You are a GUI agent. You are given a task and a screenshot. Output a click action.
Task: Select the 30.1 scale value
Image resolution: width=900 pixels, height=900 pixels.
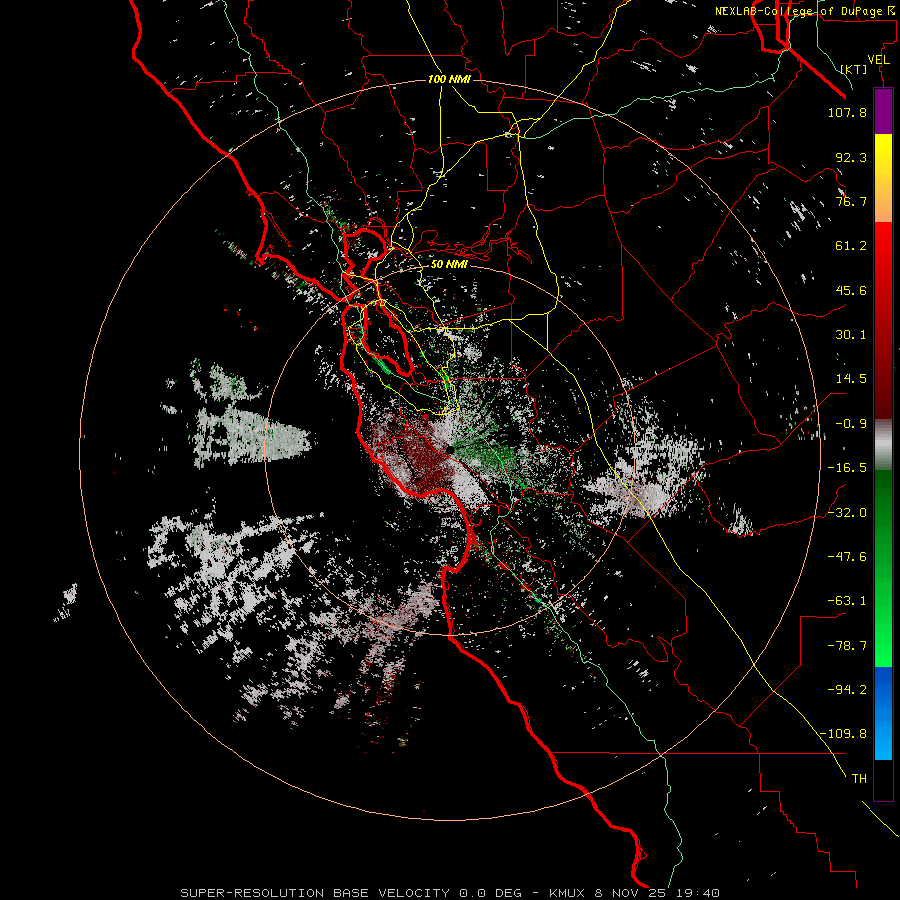pyautogui.click(x=851, y=335)
